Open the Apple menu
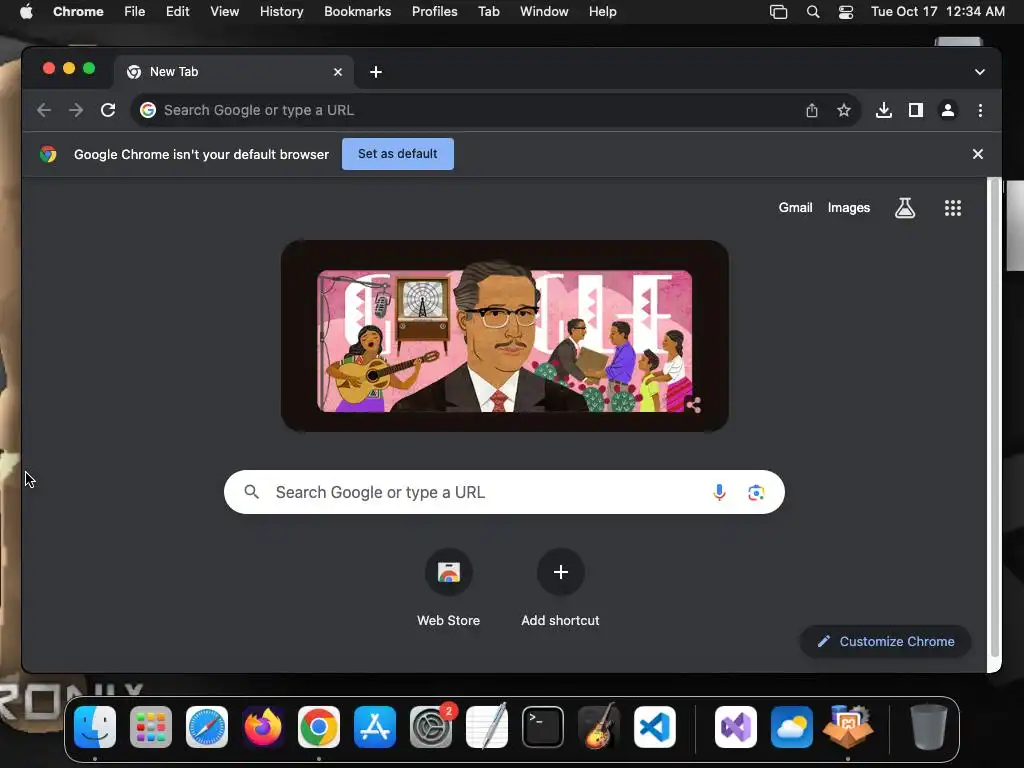 coord(26,12)
